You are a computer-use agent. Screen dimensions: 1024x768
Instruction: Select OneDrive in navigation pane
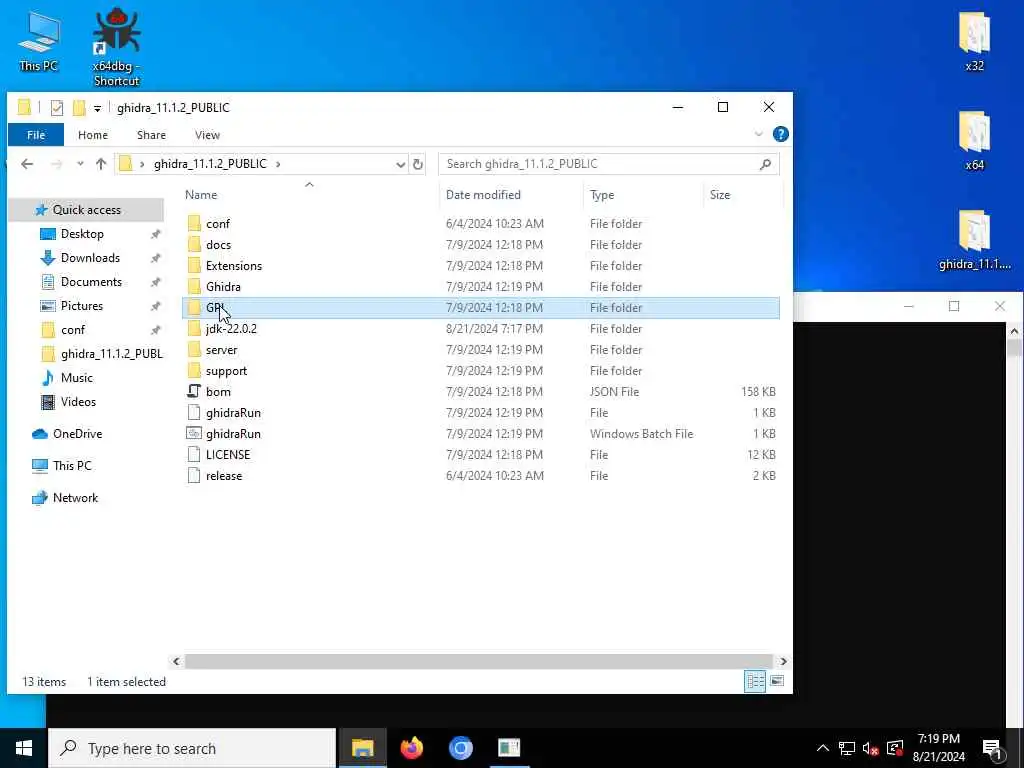(x=77, y=434)
